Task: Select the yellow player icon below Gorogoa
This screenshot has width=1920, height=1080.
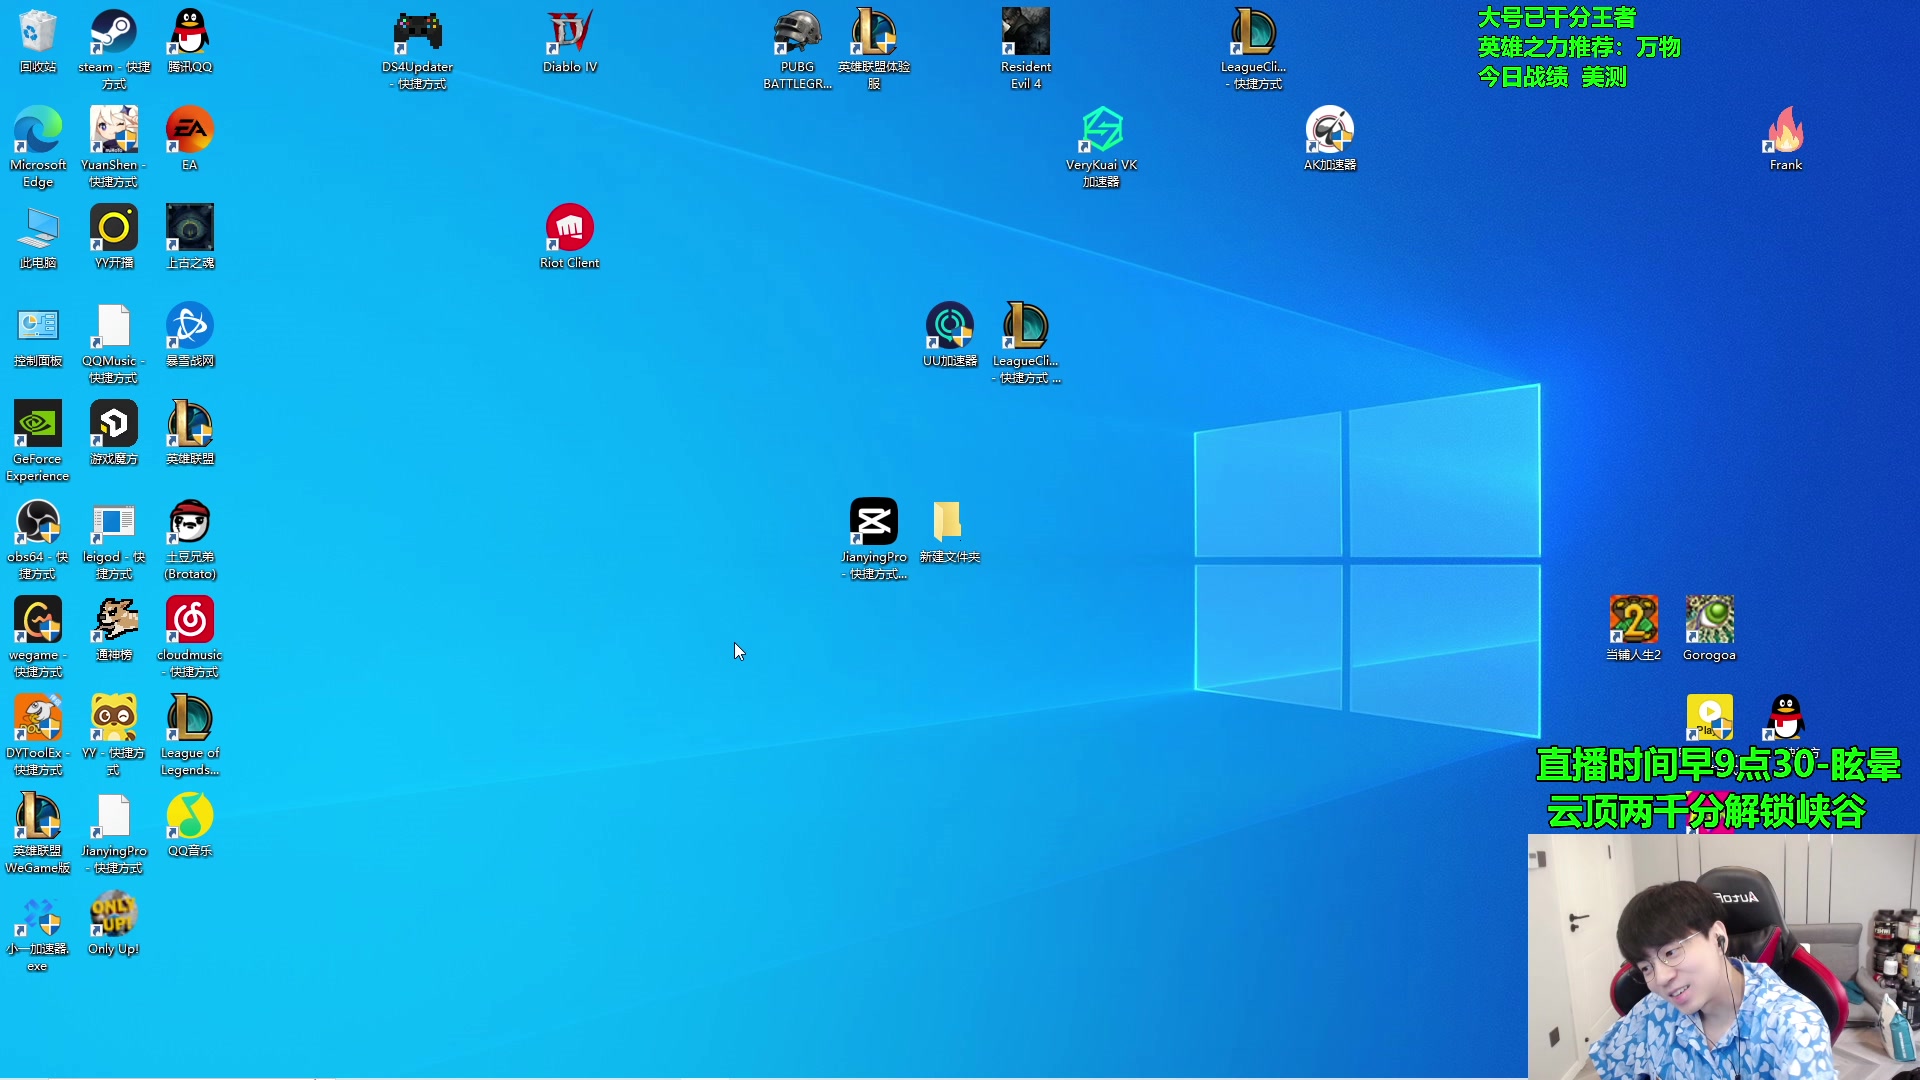Action: pyautogui.click(x=1710, y=718)
